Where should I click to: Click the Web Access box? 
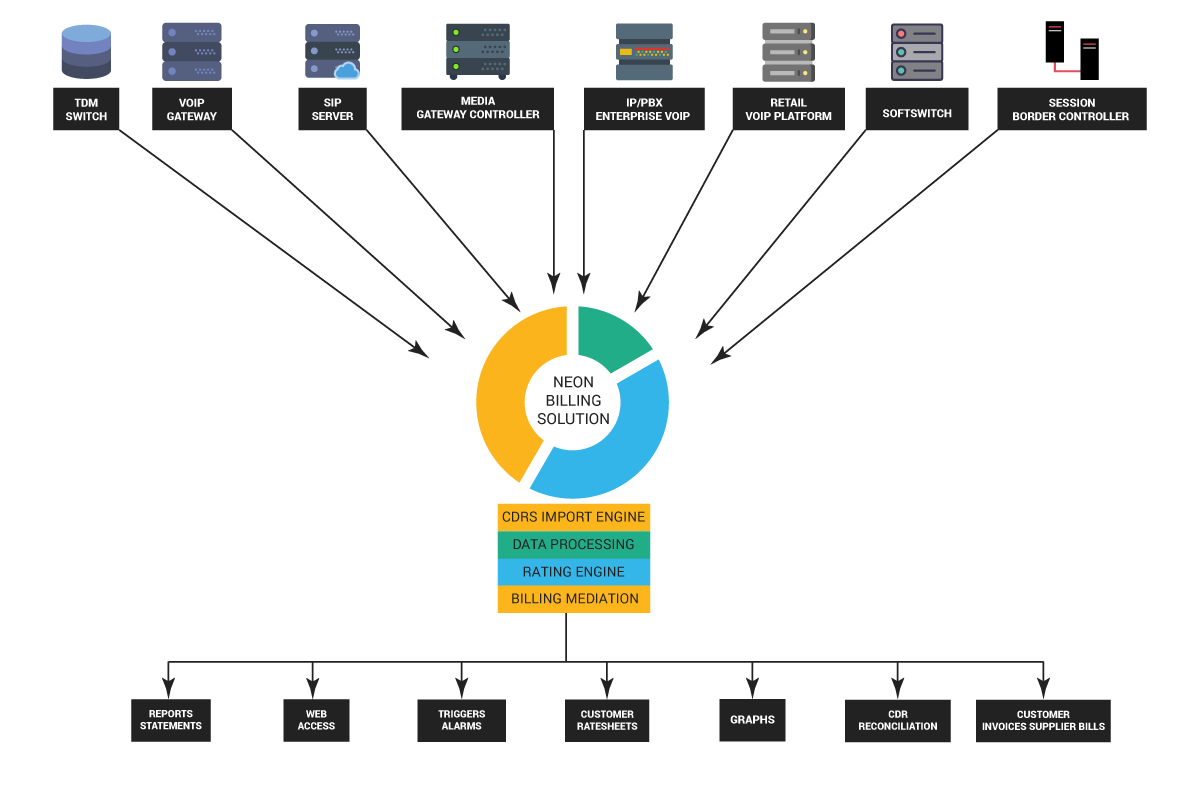[316, 720]
